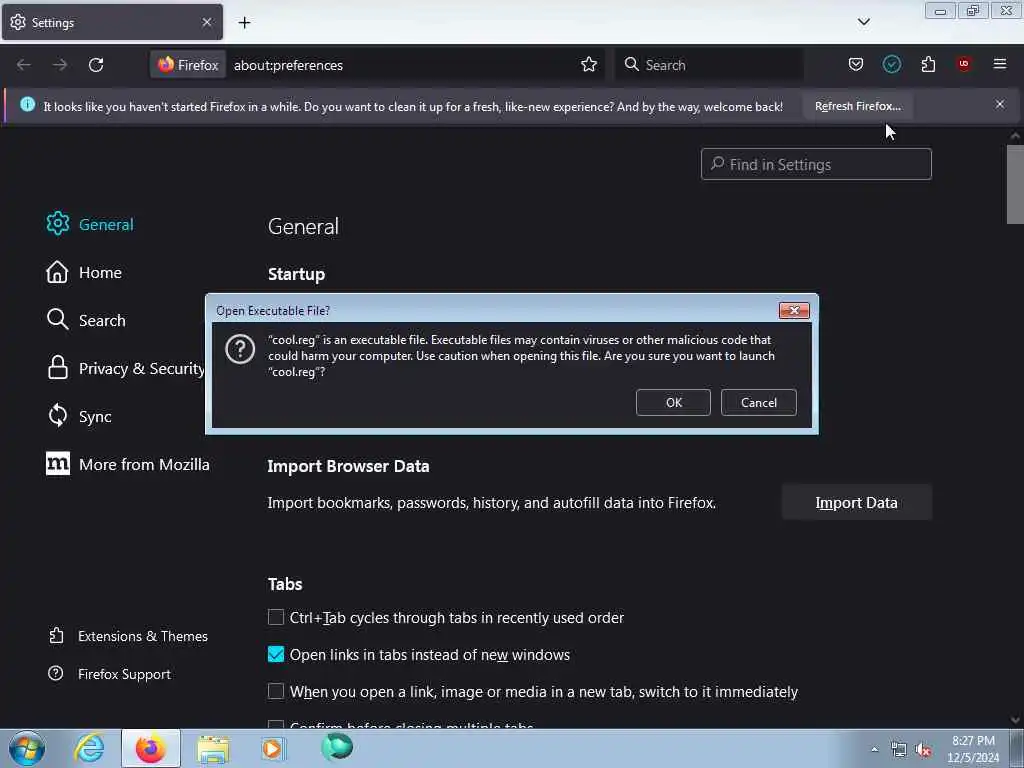
Task: Open Privacy & Security settings
Action: 125,368
